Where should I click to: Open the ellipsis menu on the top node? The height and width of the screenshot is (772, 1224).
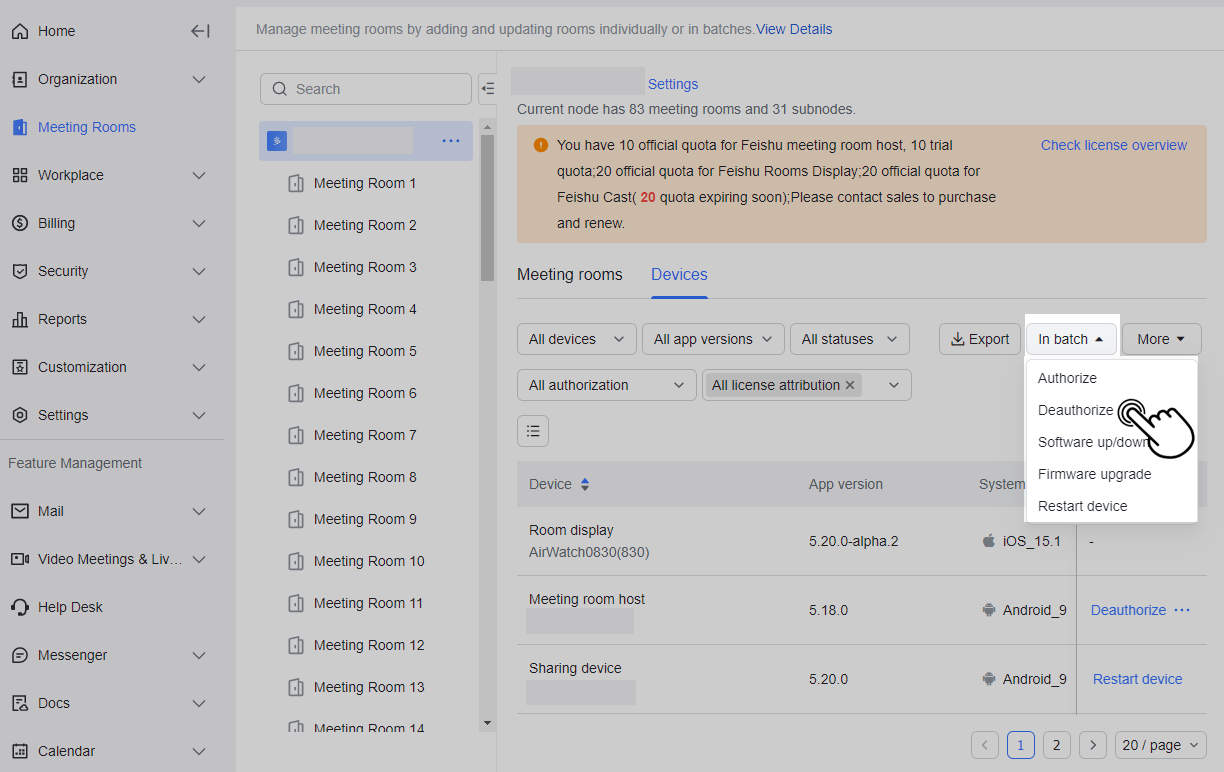pyautogui.click(x=451, y=141)
